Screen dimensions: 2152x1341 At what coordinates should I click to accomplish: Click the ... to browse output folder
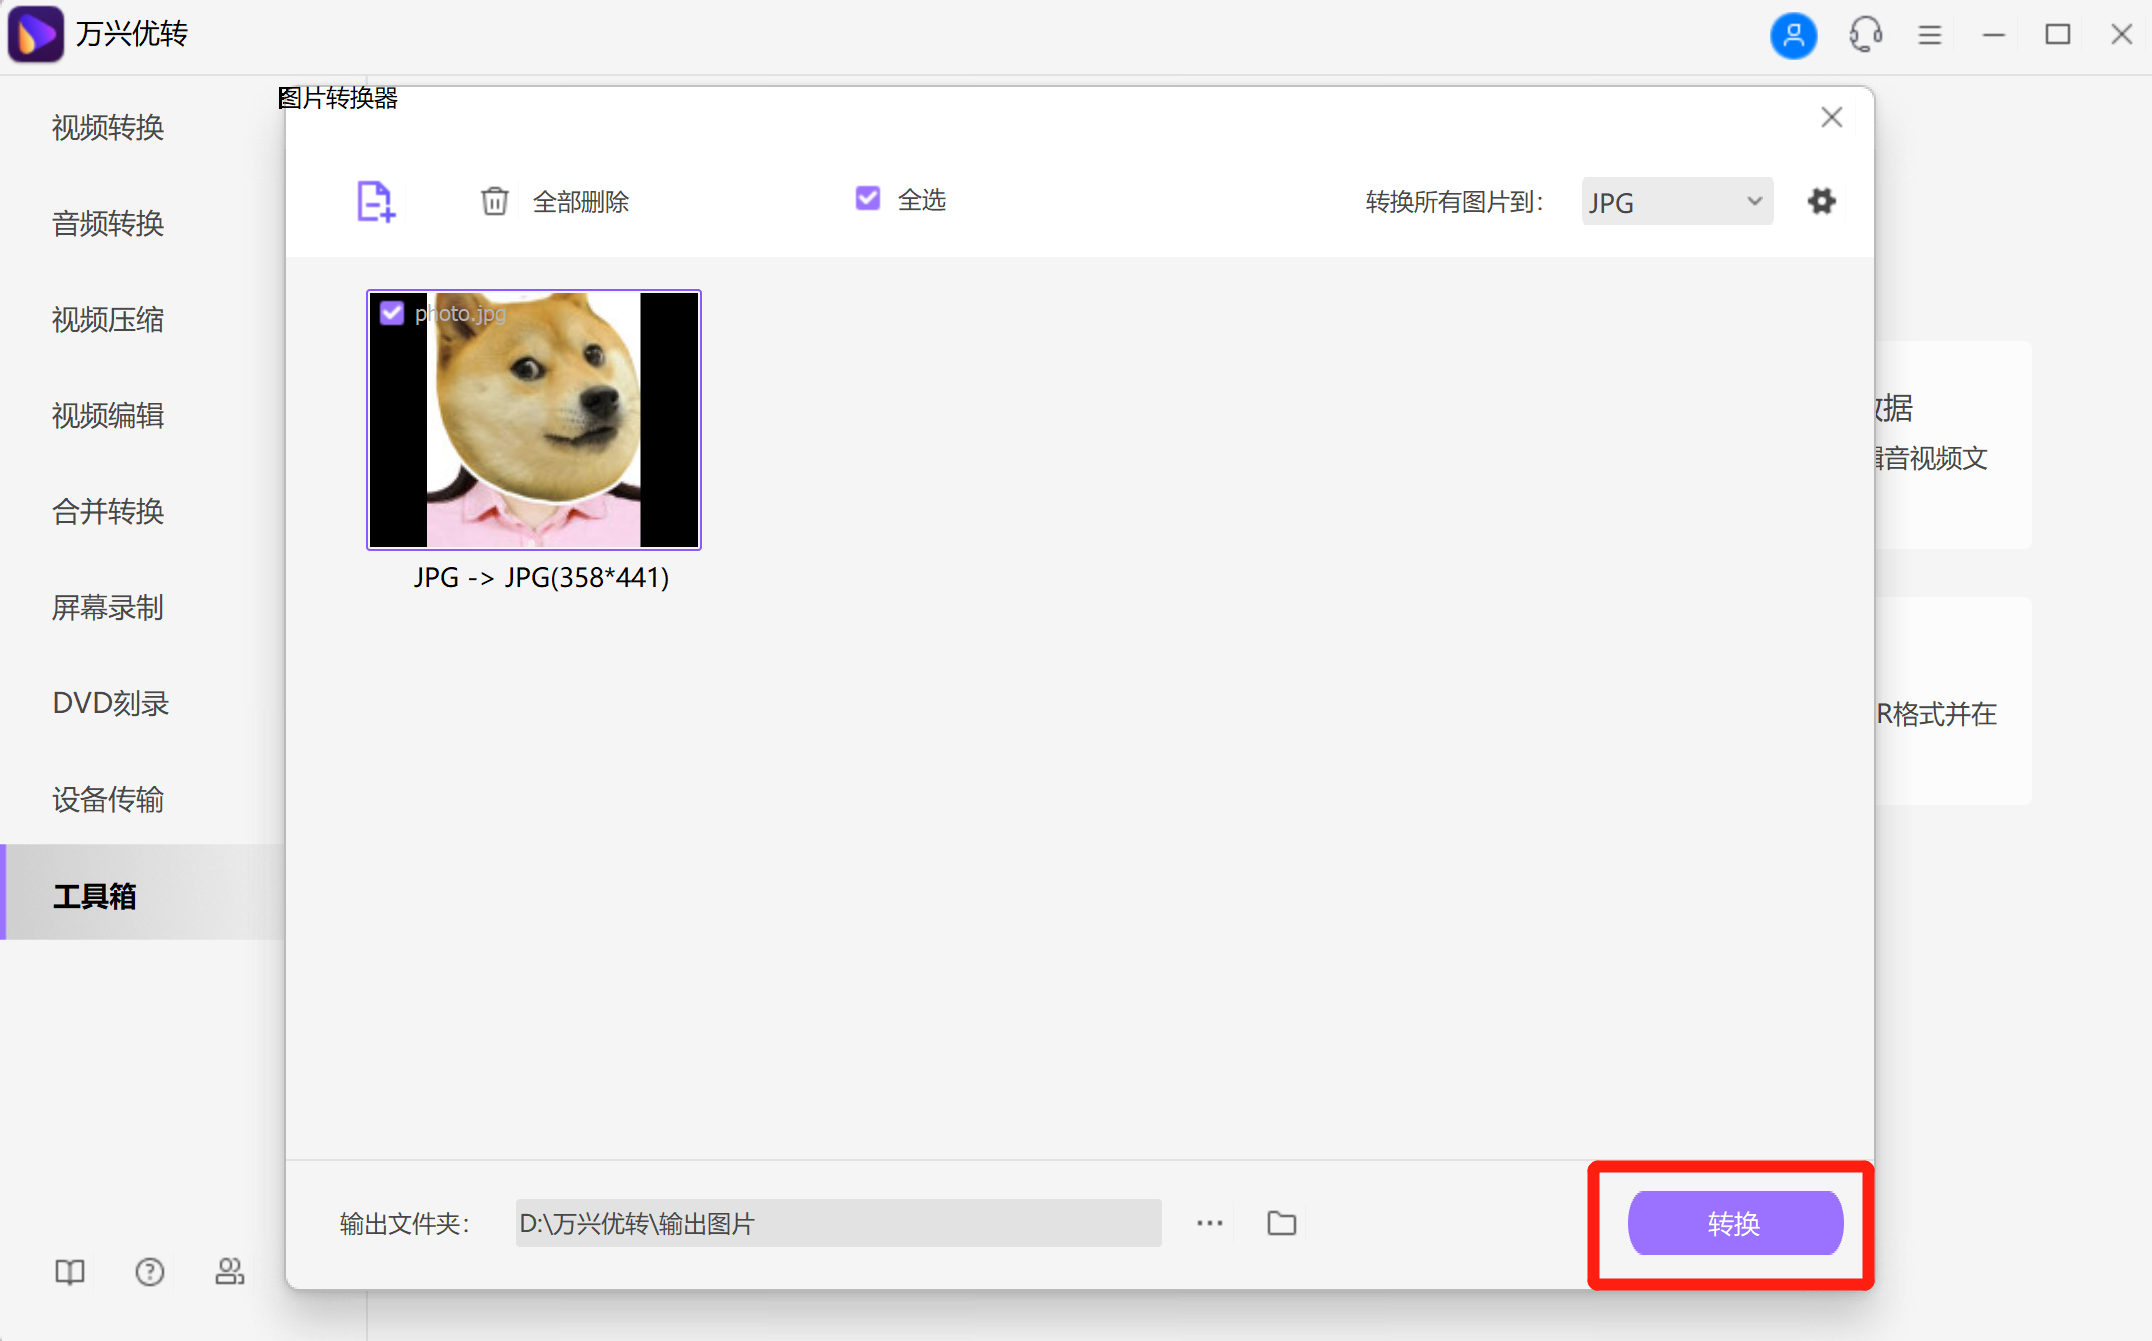click(1209, 1222)
